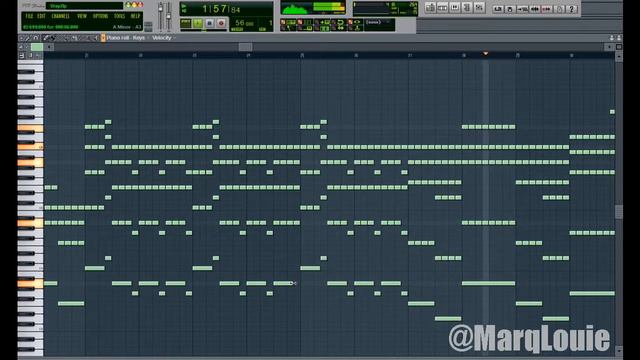Open the CHANNELS menu
This screenshot has width=640, height=360.
point(60,16)
